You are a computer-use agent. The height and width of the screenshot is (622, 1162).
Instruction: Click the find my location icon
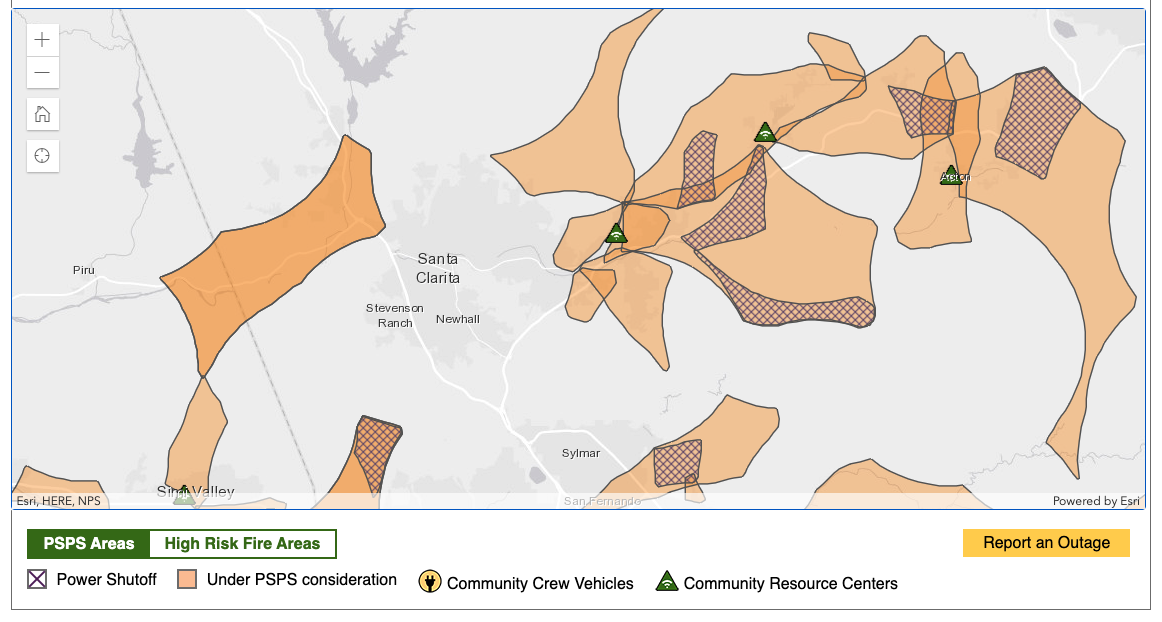pyautogui.click(x=42, y=155)
